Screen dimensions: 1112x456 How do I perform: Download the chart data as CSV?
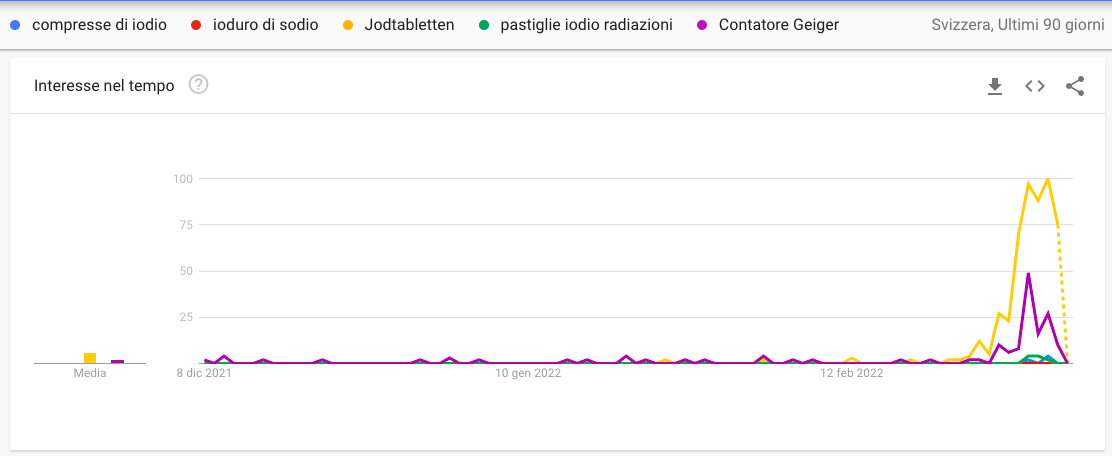995,86
